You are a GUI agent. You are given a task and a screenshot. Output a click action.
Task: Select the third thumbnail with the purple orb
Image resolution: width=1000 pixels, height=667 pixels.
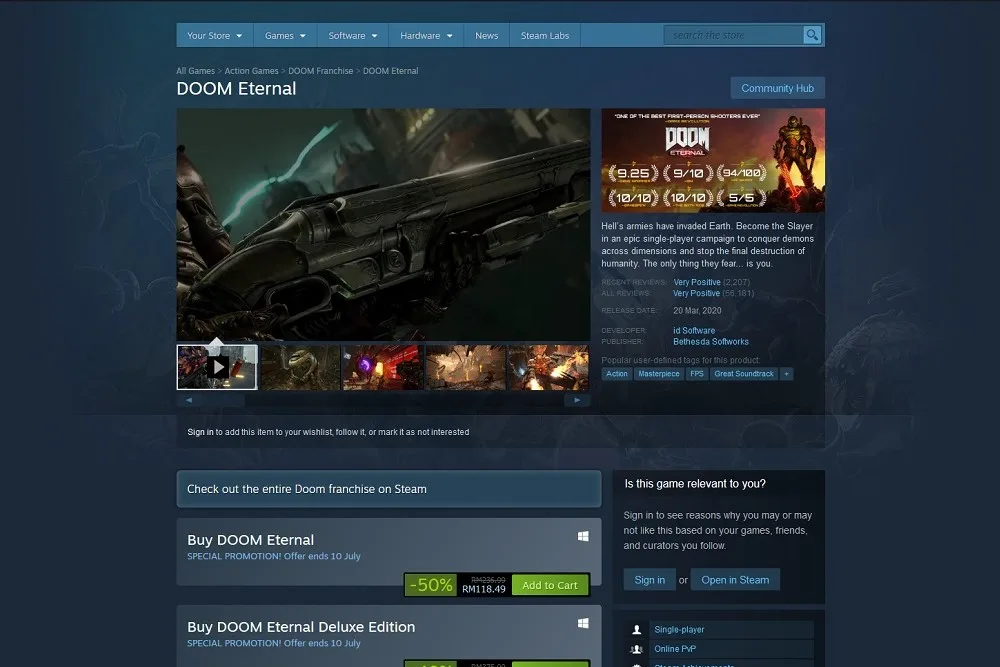click(383, 367)
